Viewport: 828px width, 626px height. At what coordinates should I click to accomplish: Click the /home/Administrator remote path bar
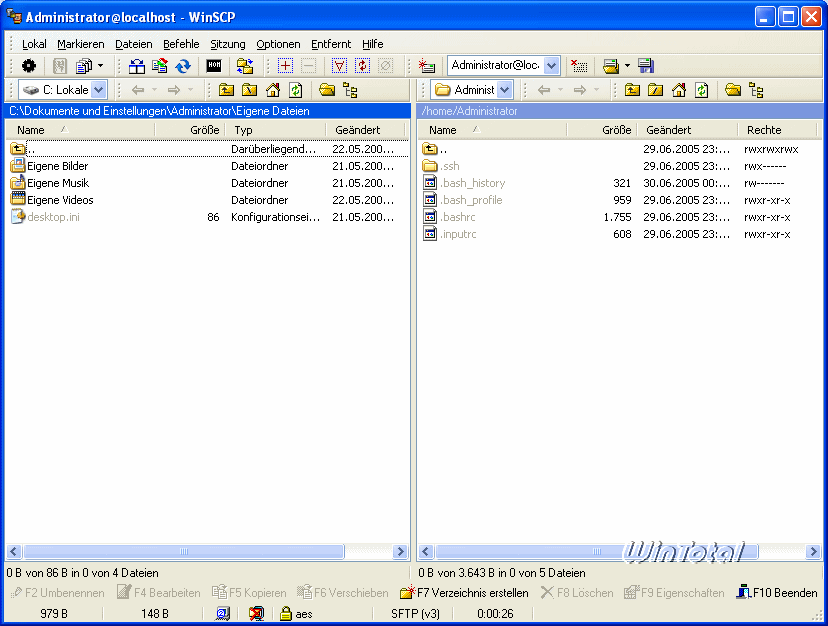pyautogui.click(x=619, y=111)
